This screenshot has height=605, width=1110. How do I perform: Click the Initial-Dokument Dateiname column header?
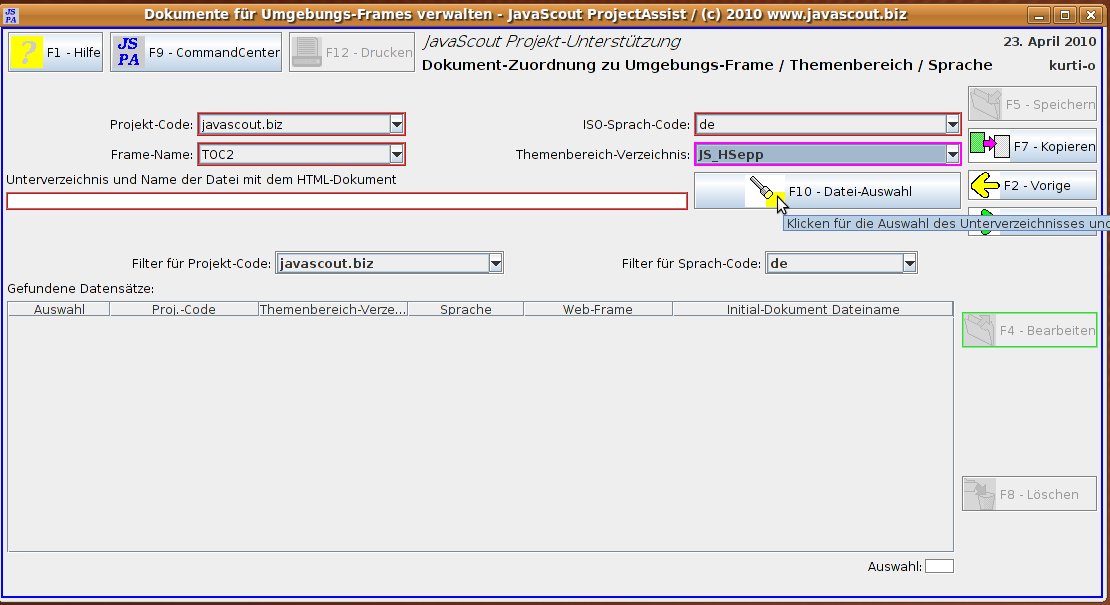click(x=812, y=310)
